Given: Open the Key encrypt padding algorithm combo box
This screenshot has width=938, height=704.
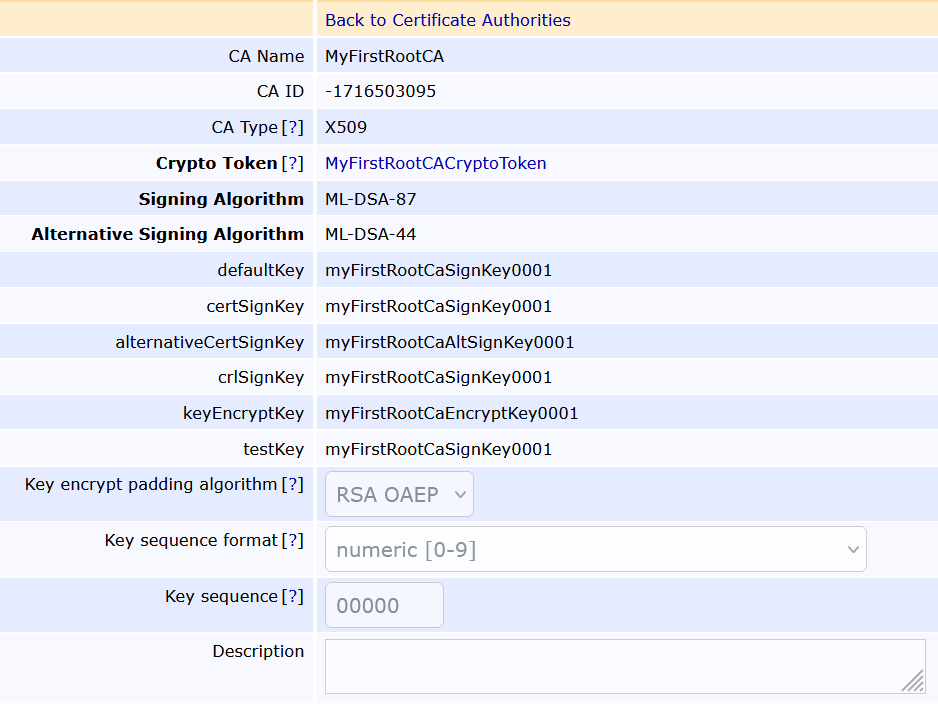Looking at the screenshot, I should (x=399, y=493).
